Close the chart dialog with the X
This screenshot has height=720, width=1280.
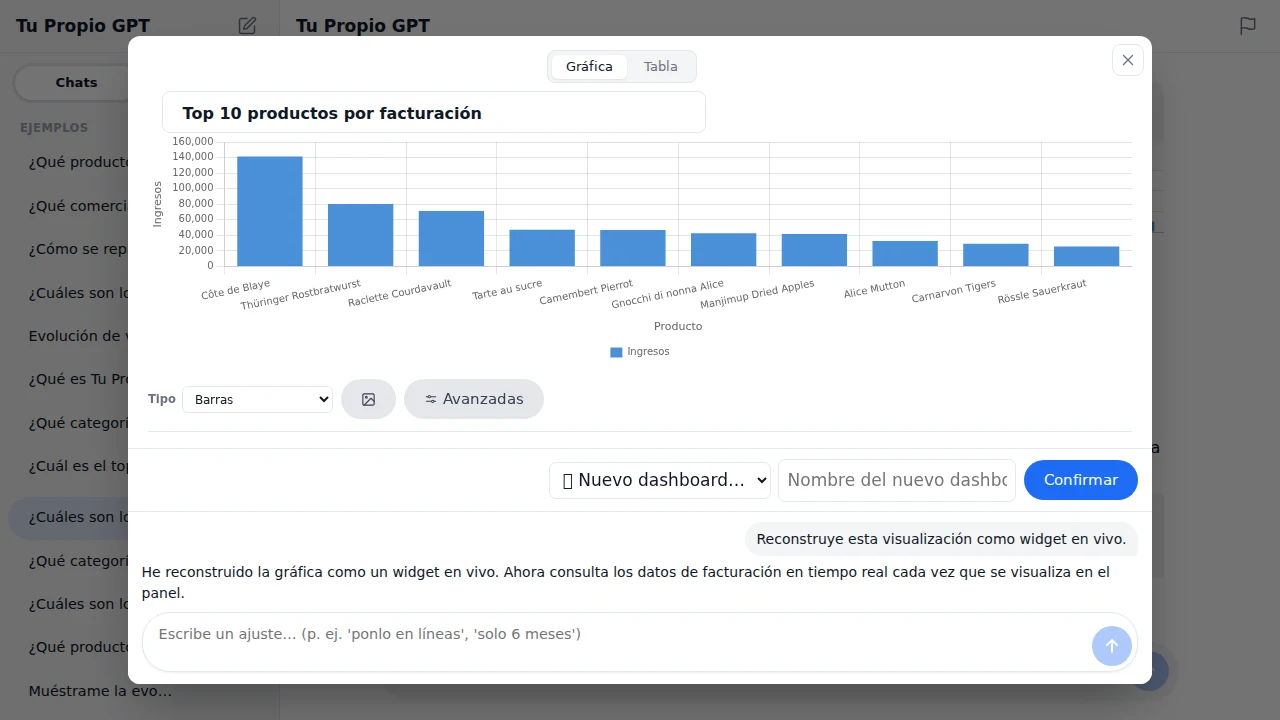(1128, 60)
